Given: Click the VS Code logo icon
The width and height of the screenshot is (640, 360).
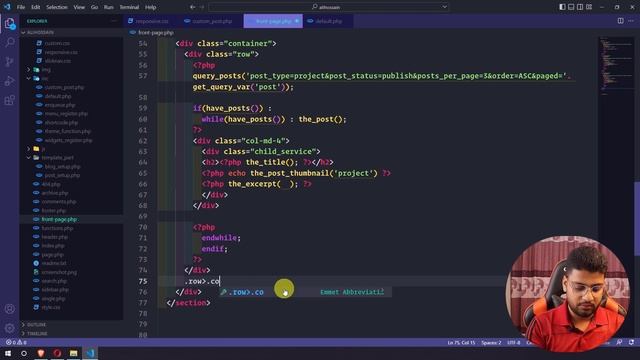Looking at the screenshot, I should [x=7, y=7].
